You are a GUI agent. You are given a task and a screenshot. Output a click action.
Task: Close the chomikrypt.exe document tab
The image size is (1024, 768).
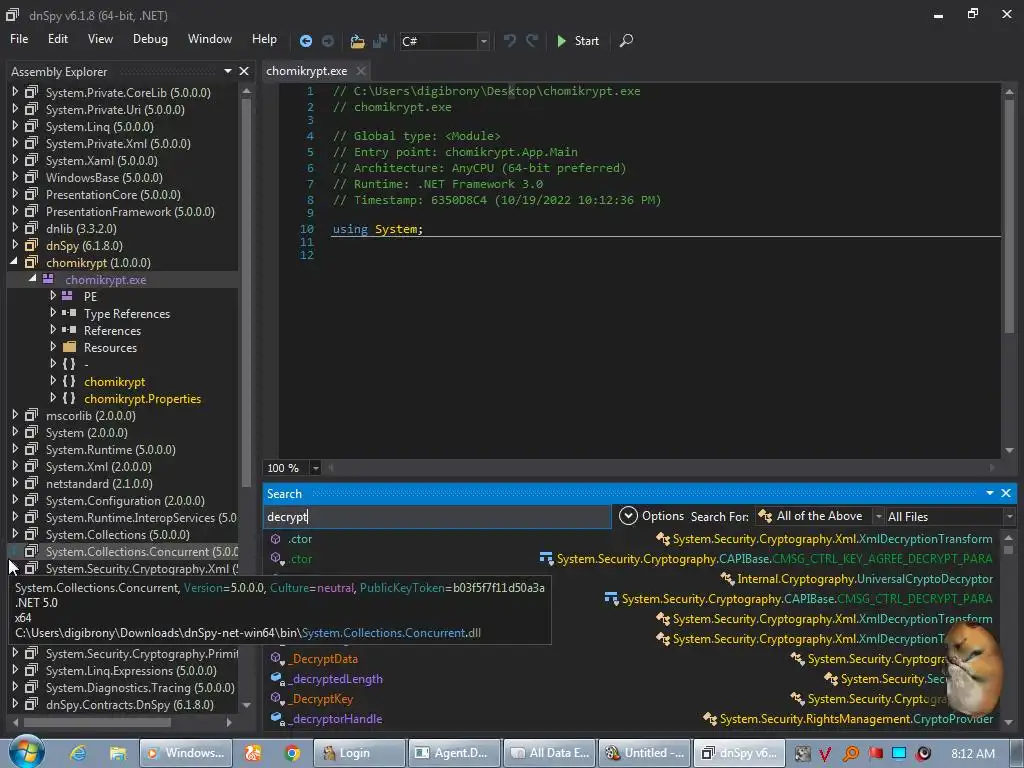point(361,71)
